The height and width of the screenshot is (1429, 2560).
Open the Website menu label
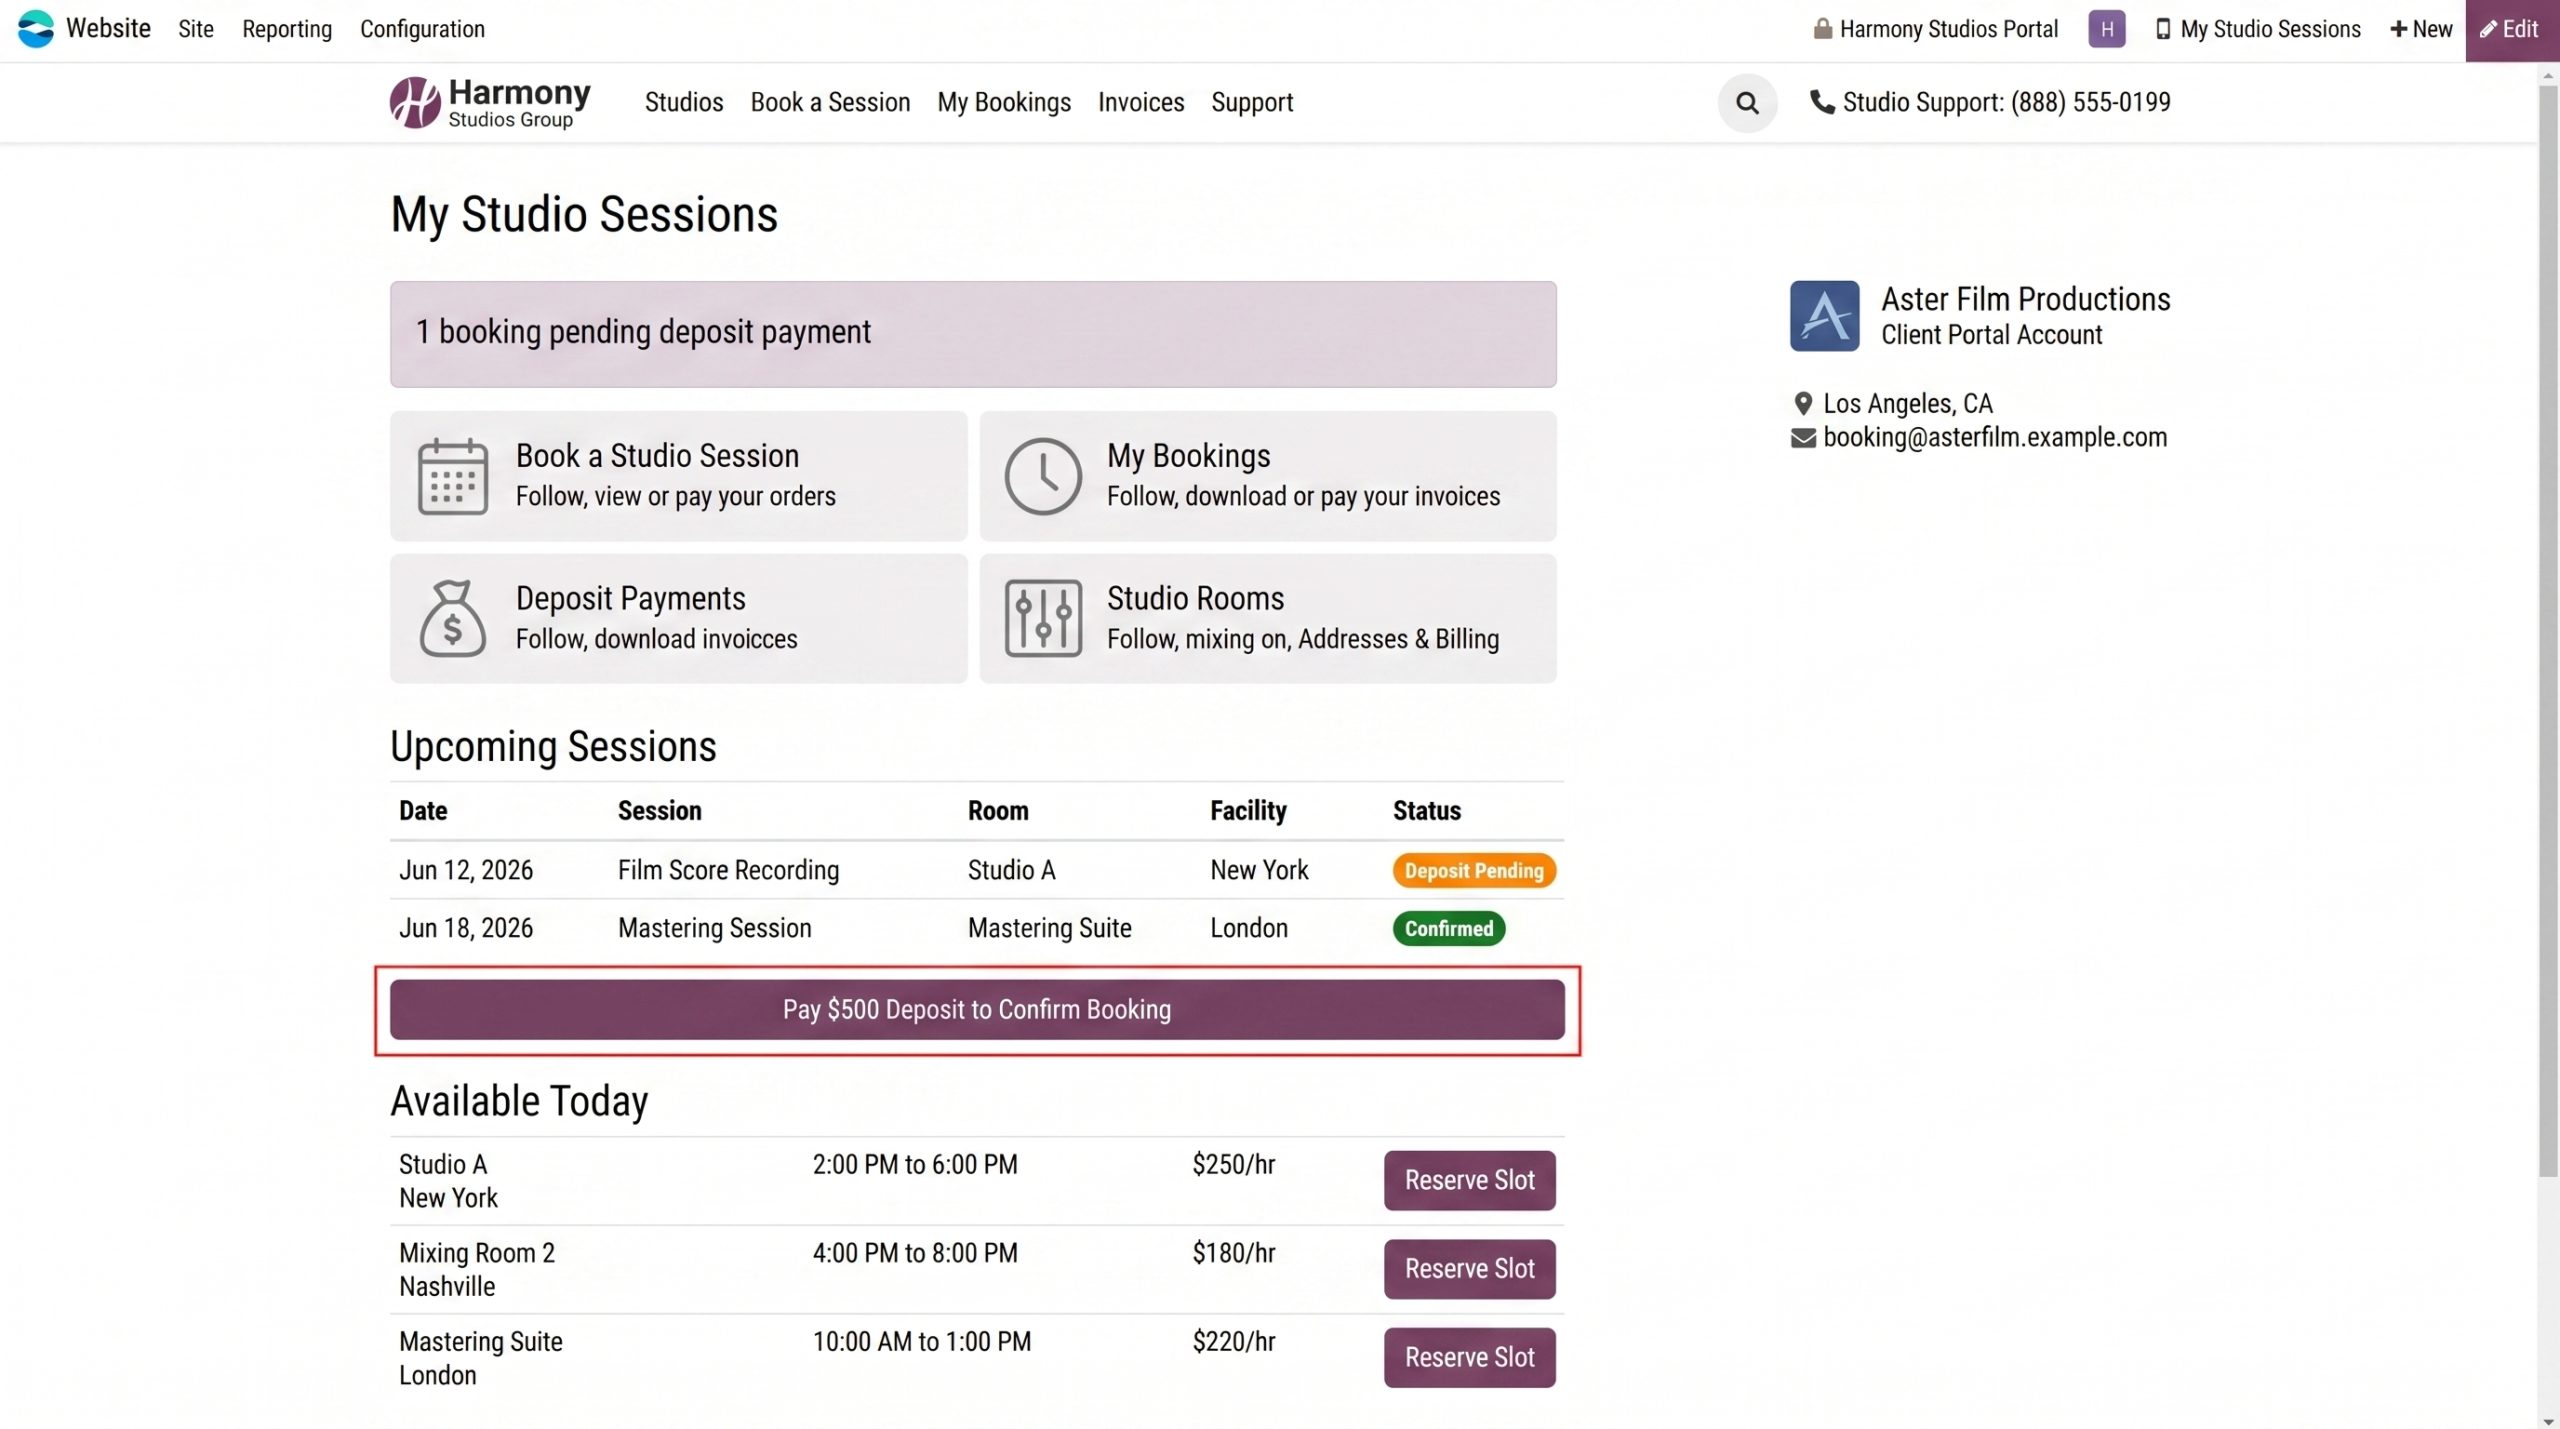108,29
